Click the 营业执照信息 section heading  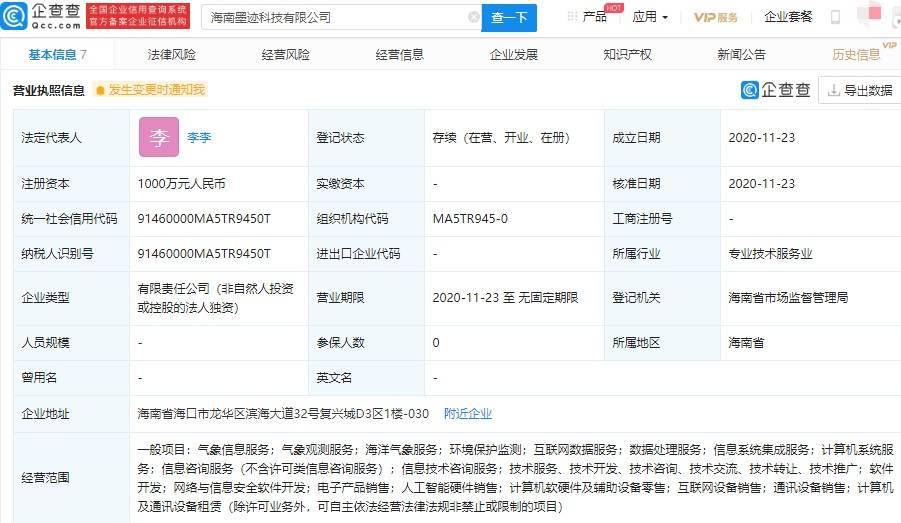pos(49,90)
